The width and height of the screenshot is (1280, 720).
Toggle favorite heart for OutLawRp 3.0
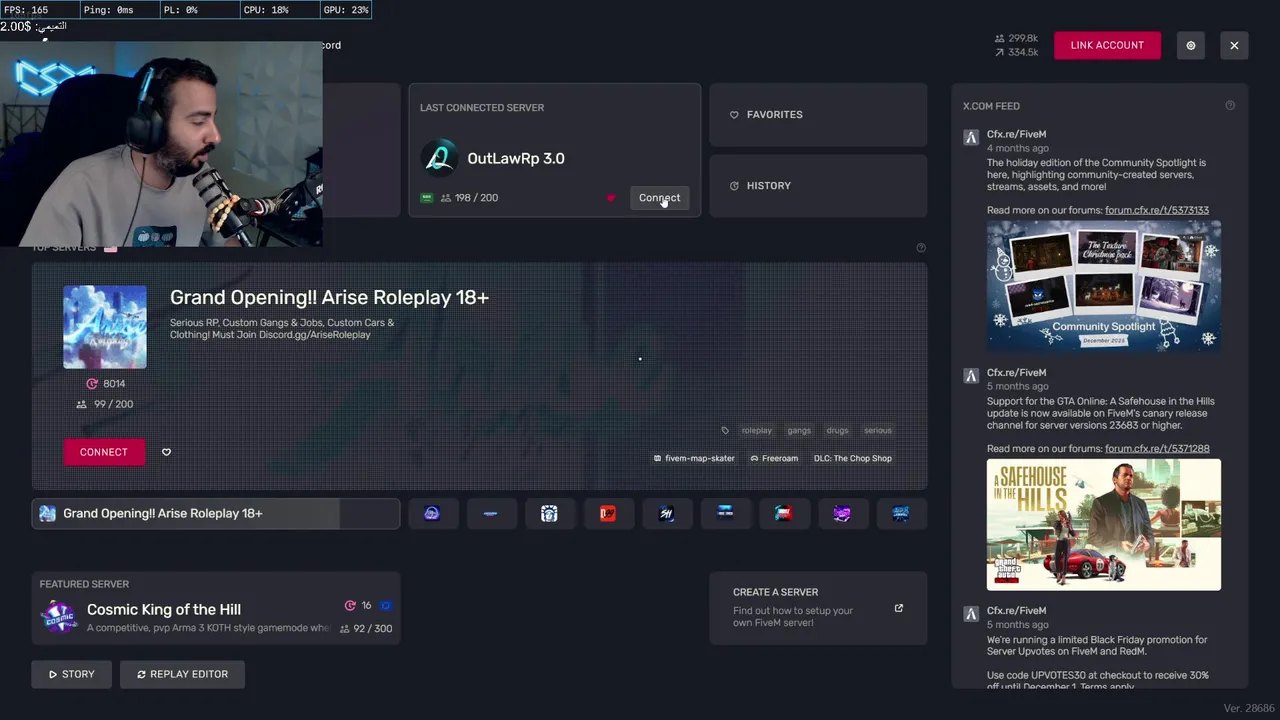coord(611,198)
